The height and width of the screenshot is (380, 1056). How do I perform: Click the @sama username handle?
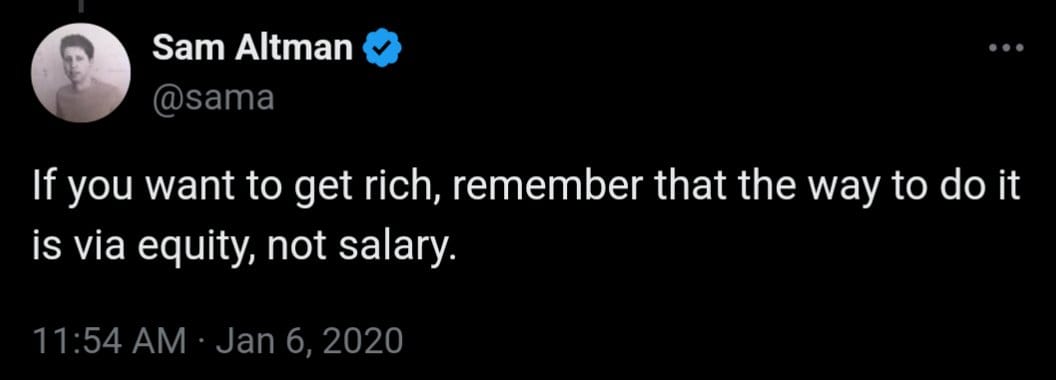coord(213,98)
